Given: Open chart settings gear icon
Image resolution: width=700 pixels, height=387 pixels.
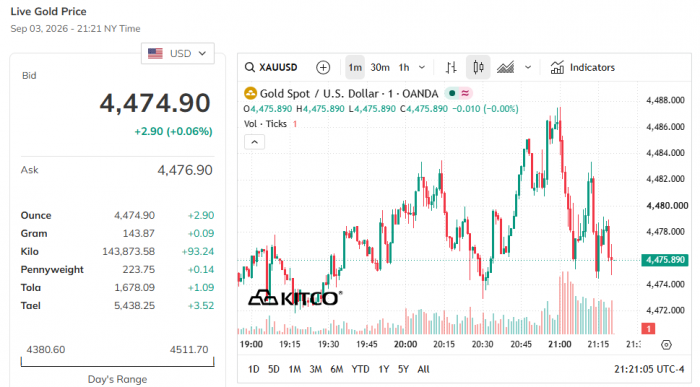Looking at the screenshot, I should (x=666, y=345).
